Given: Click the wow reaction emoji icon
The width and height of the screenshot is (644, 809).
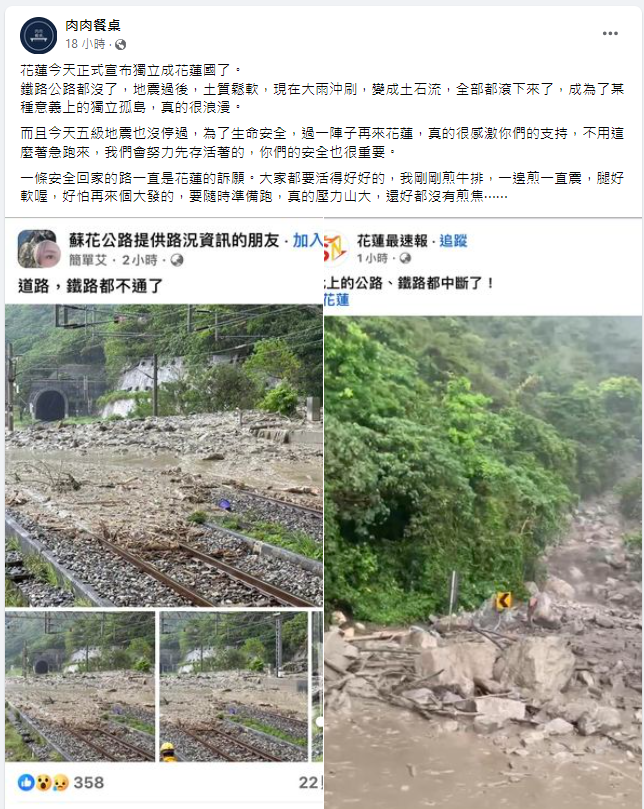Looking at the screenshot, I should pos(43,783).
